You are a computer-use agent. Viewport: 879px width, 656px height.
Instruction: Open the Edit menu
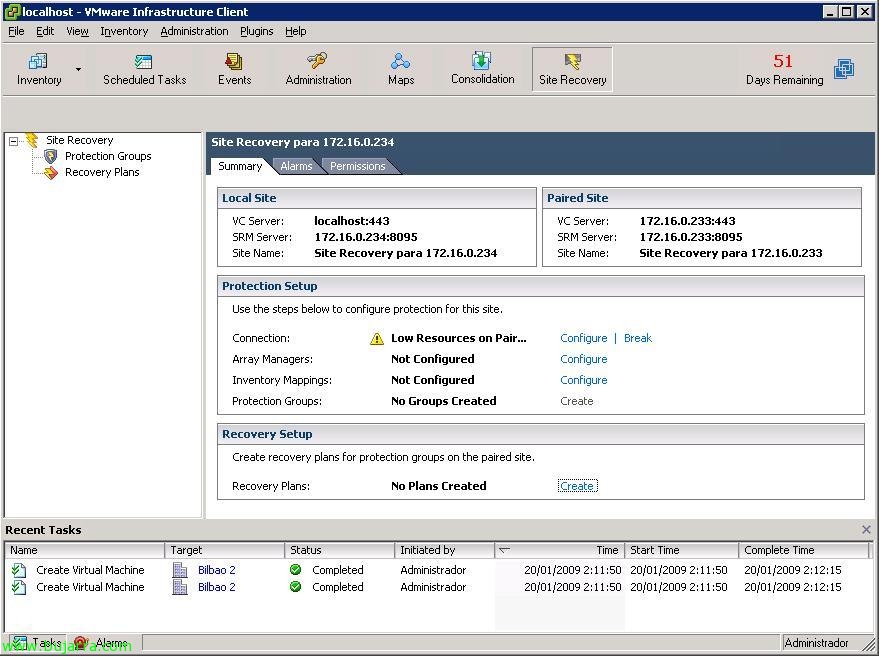pyautogui.click(x=45, y=31)
